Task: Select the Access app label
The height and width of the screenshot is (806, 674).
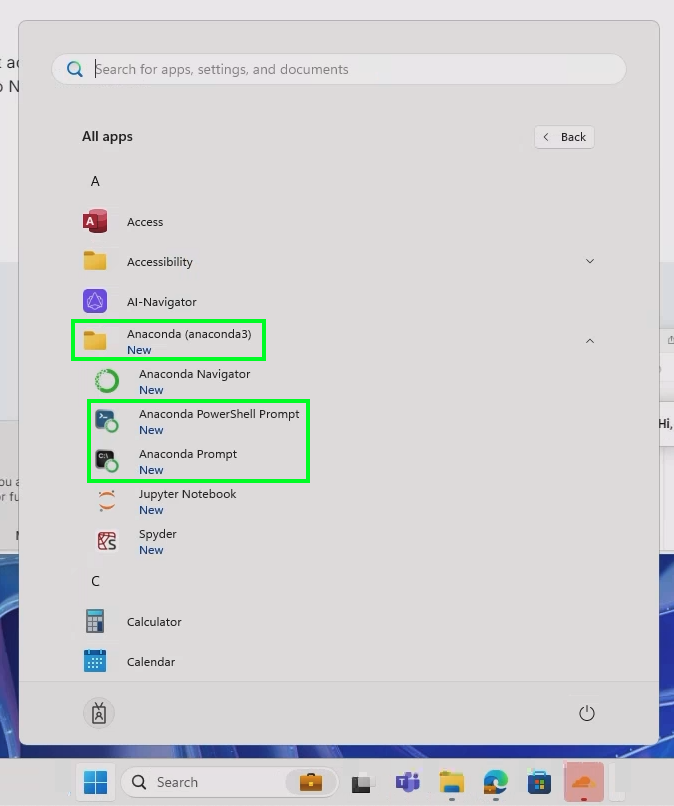Action: coord(145,222)
